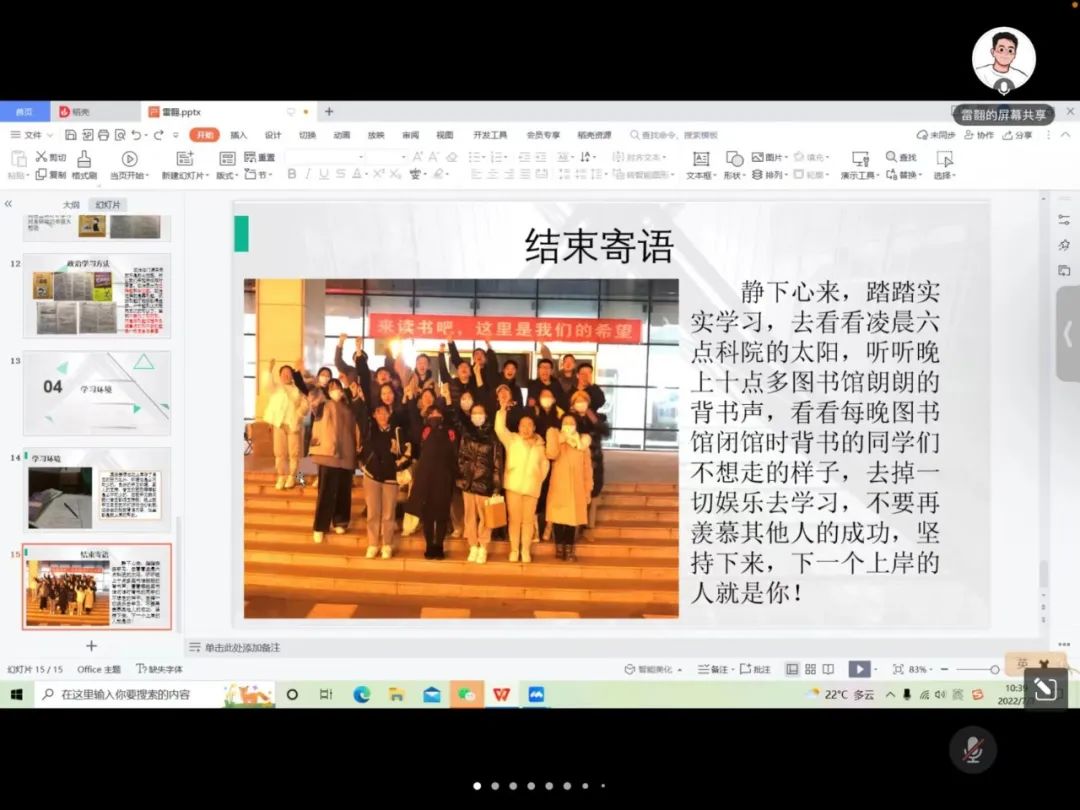
Task: Switch to the 大纲 outline tab
Action: (x=71, y=205)
